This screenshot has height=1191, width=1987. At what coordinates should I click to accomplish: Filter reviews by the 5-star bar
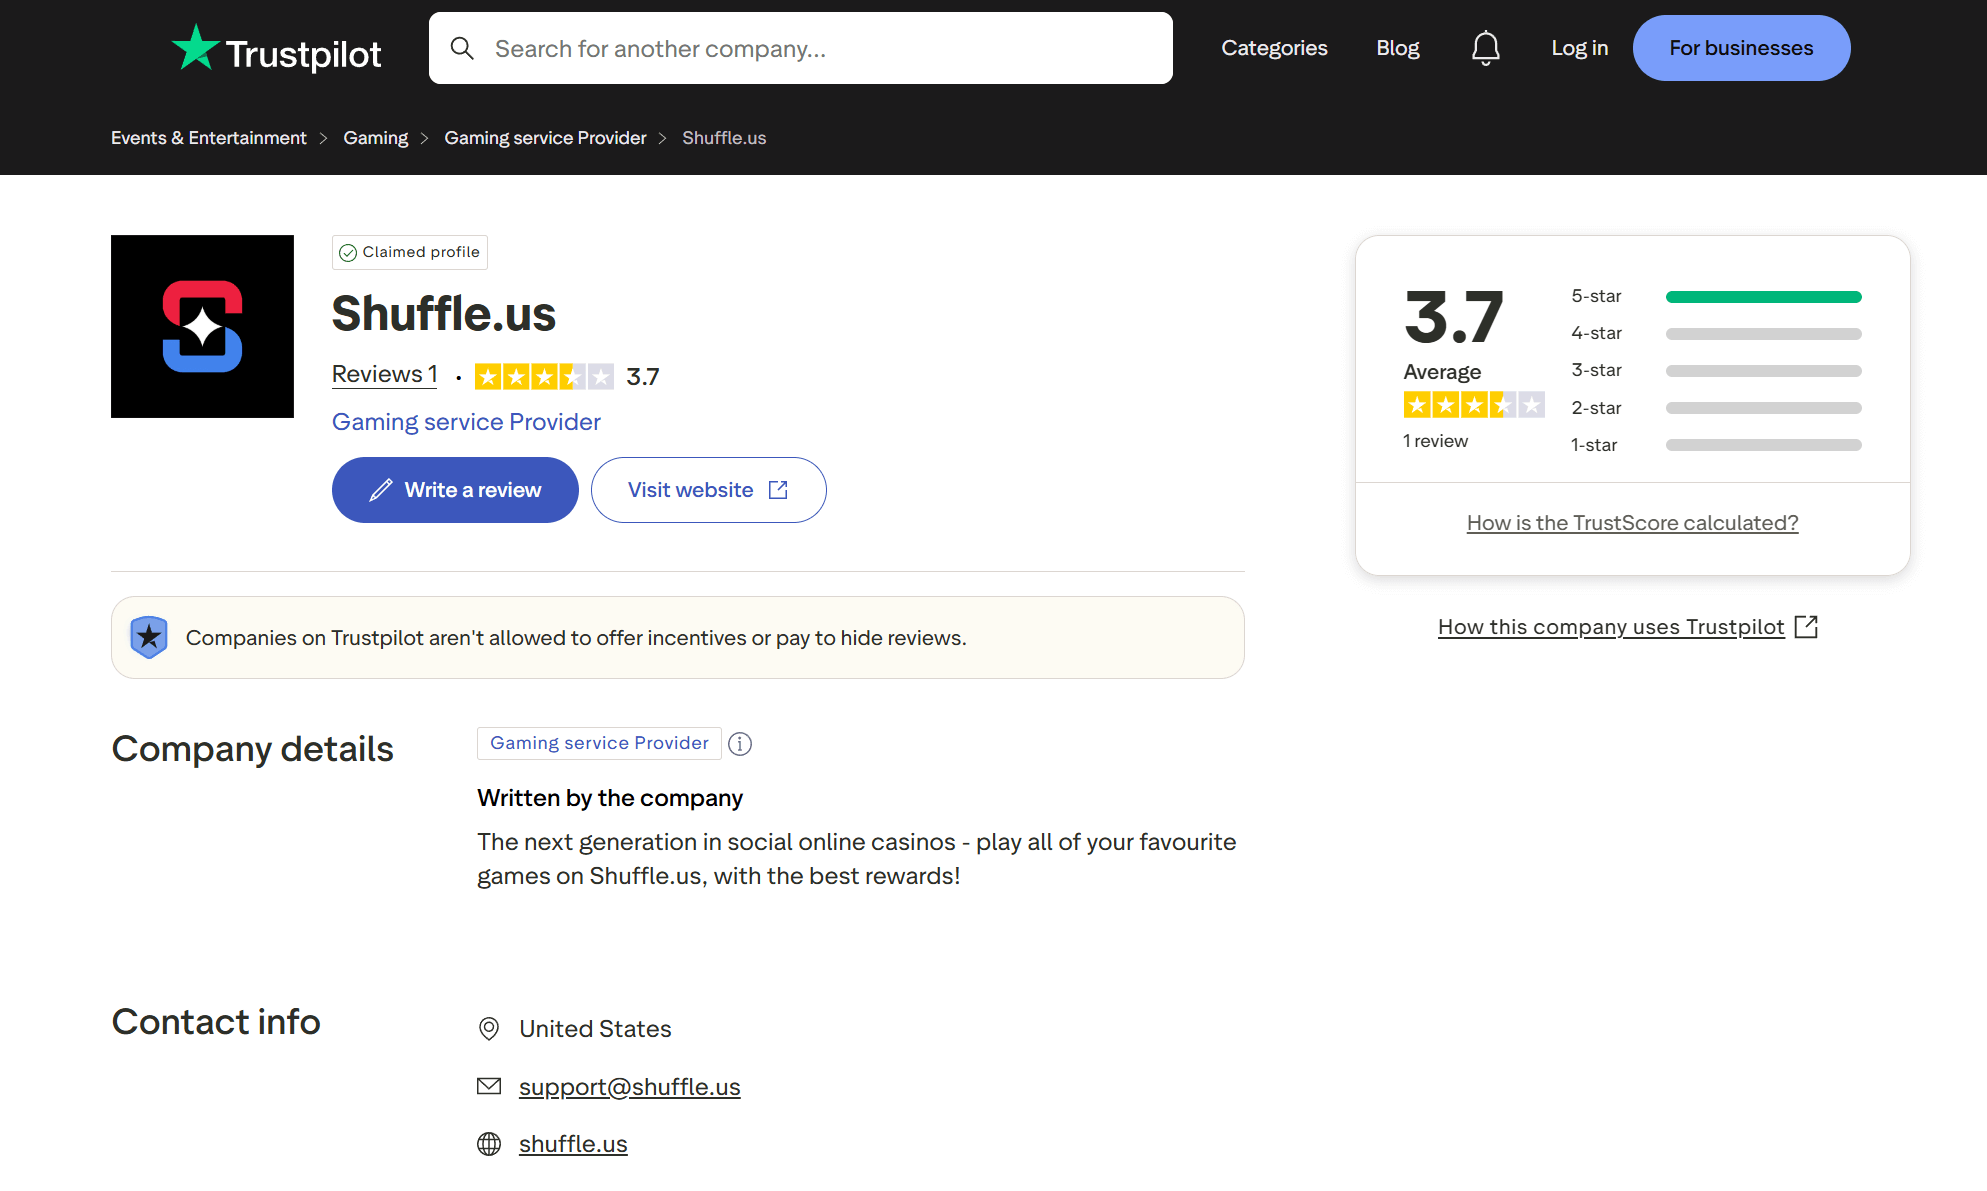[1762, 297]
